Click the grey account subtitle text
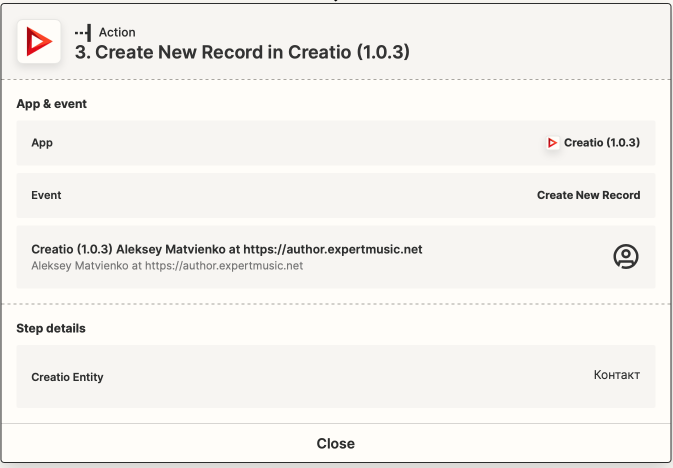This screenshot has height=468, width=673. (x=167, y=266)
